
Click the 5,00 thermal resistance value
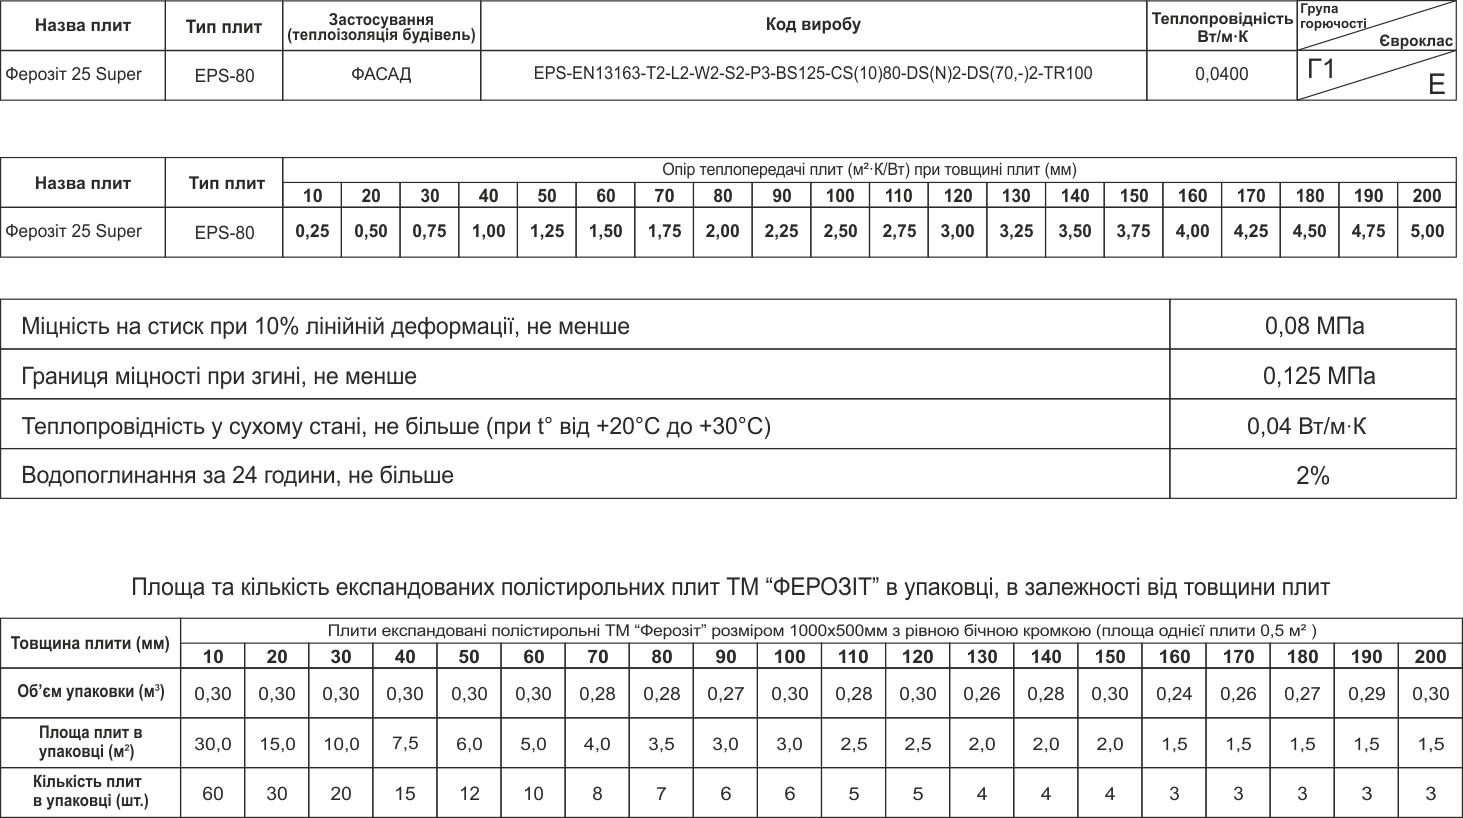1427,232
